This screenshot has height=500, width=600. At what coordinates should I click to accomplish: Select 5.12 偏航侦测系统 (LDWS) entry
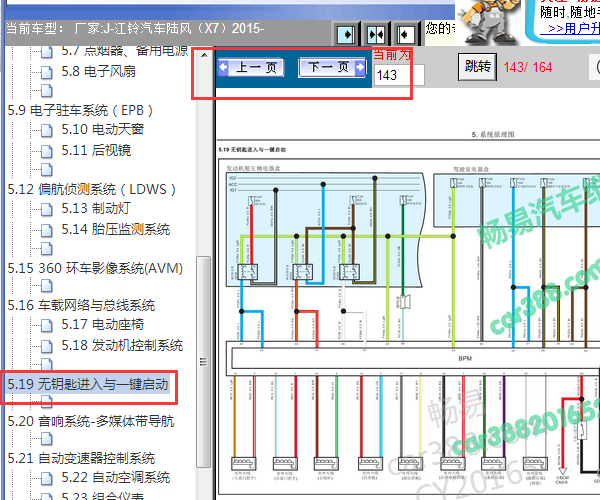point(91,189)
